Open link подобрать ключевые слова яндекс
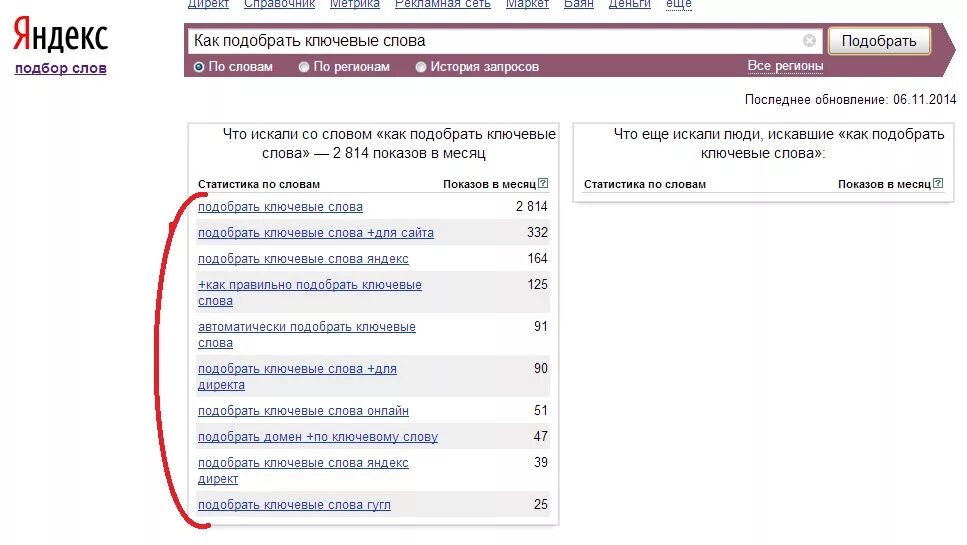Viewport: 967px width, 545px height. (x=303, y=258)
